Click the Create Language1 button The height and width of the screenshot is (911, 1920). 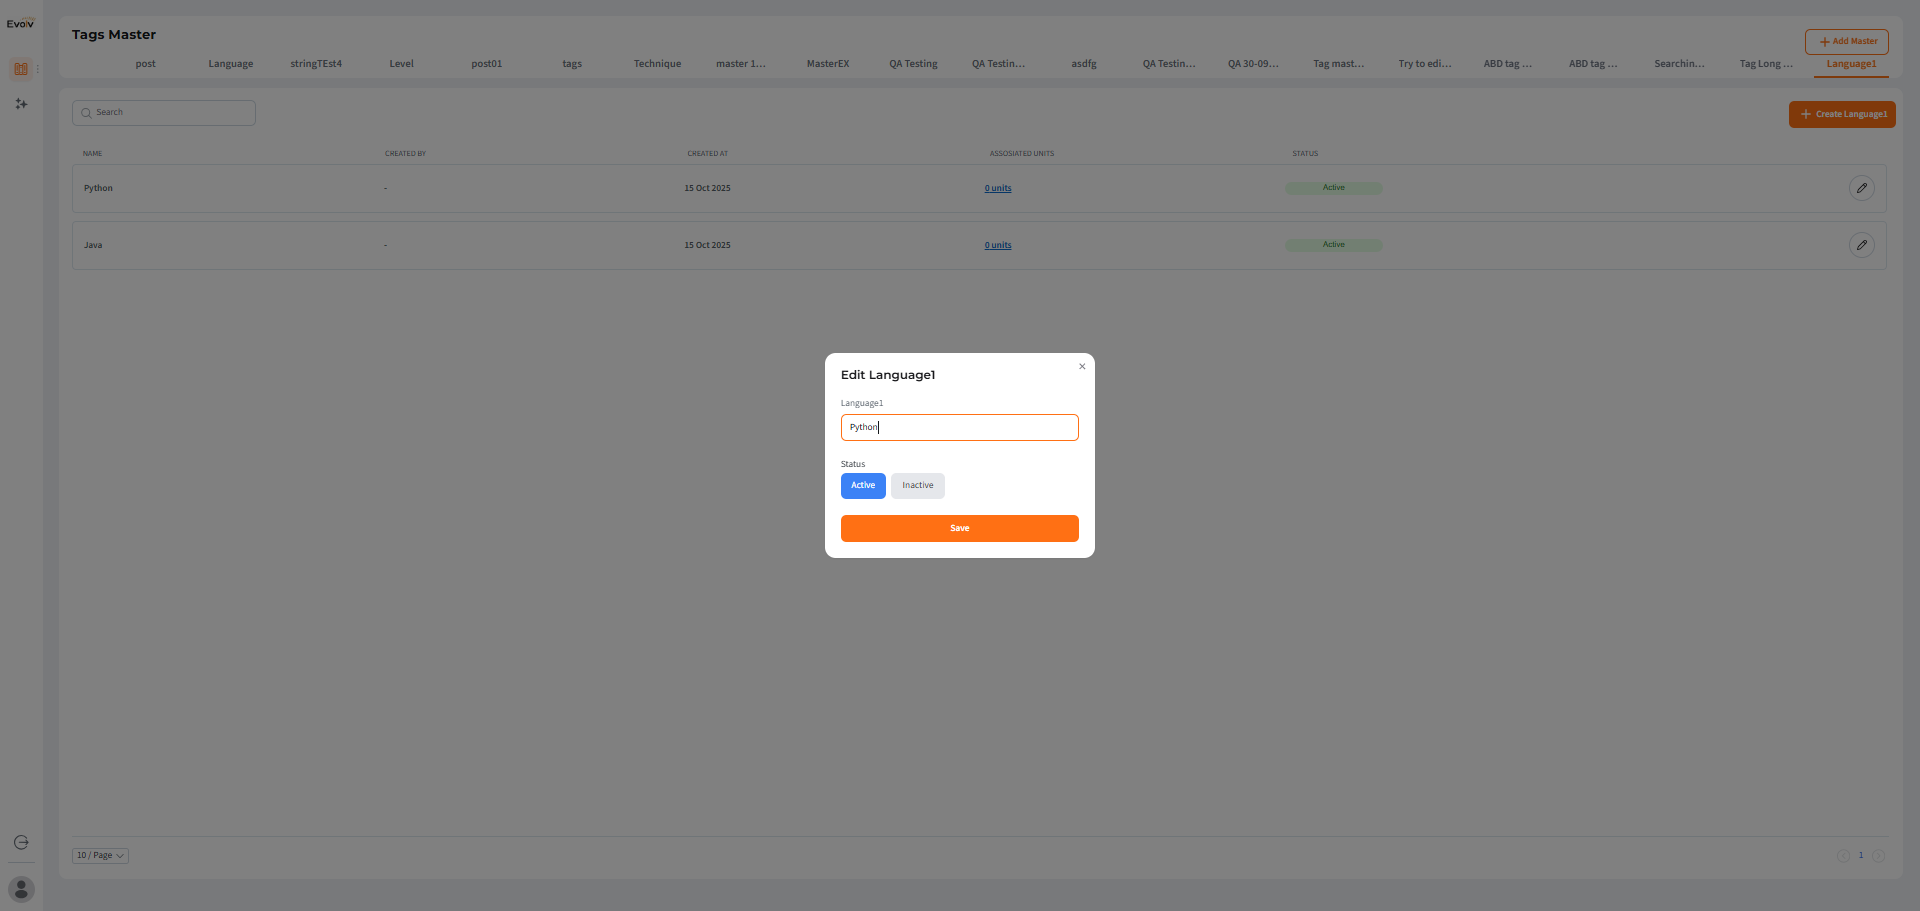(x=1842, y=114)
